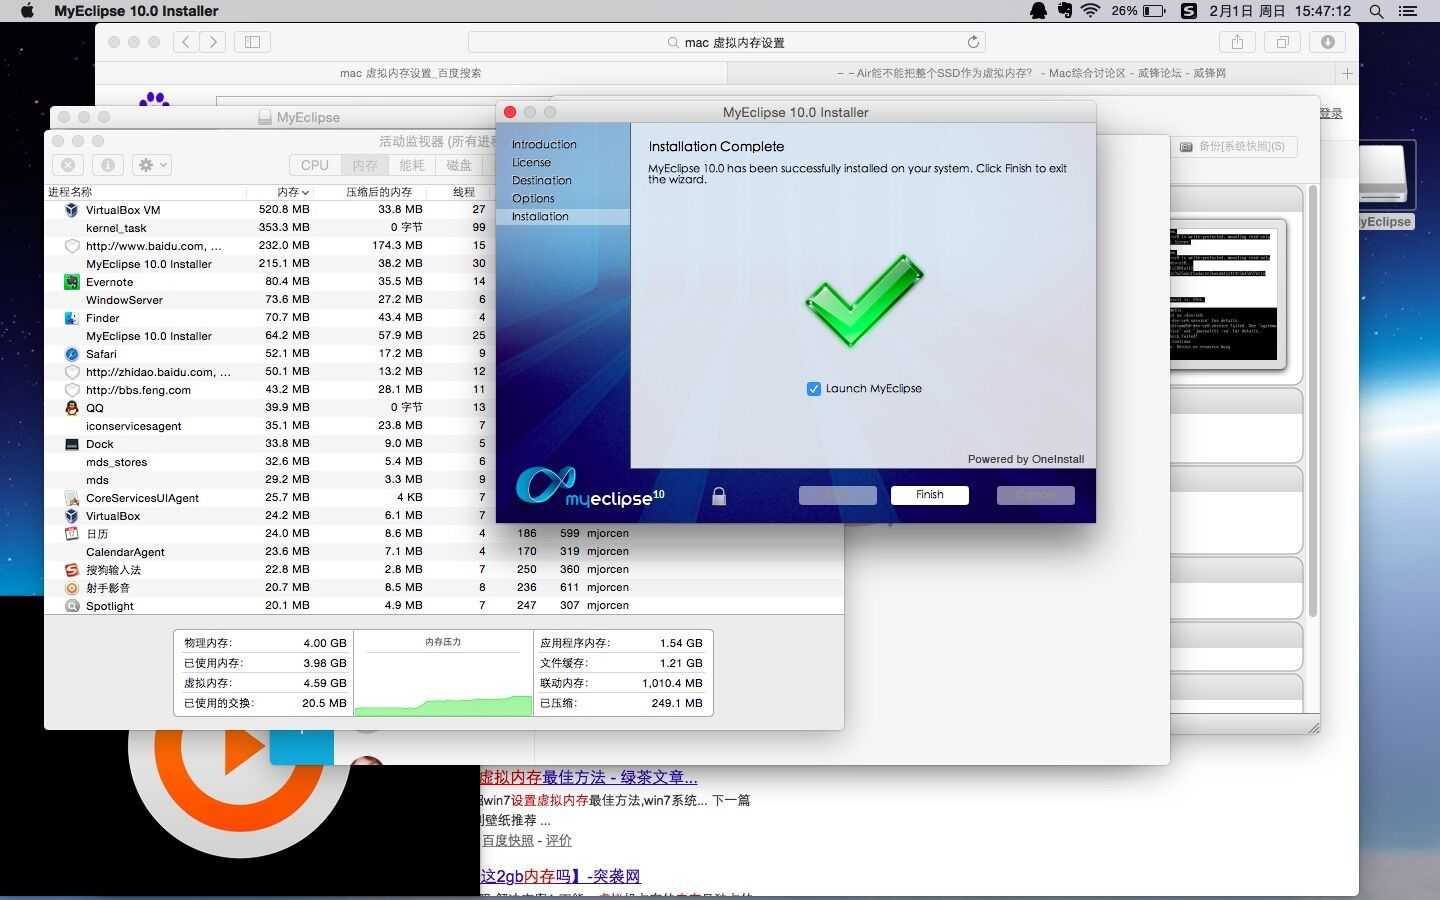Select CalendarAgent process row
The image size is (1440, 900).
click(x=445, y=552)
